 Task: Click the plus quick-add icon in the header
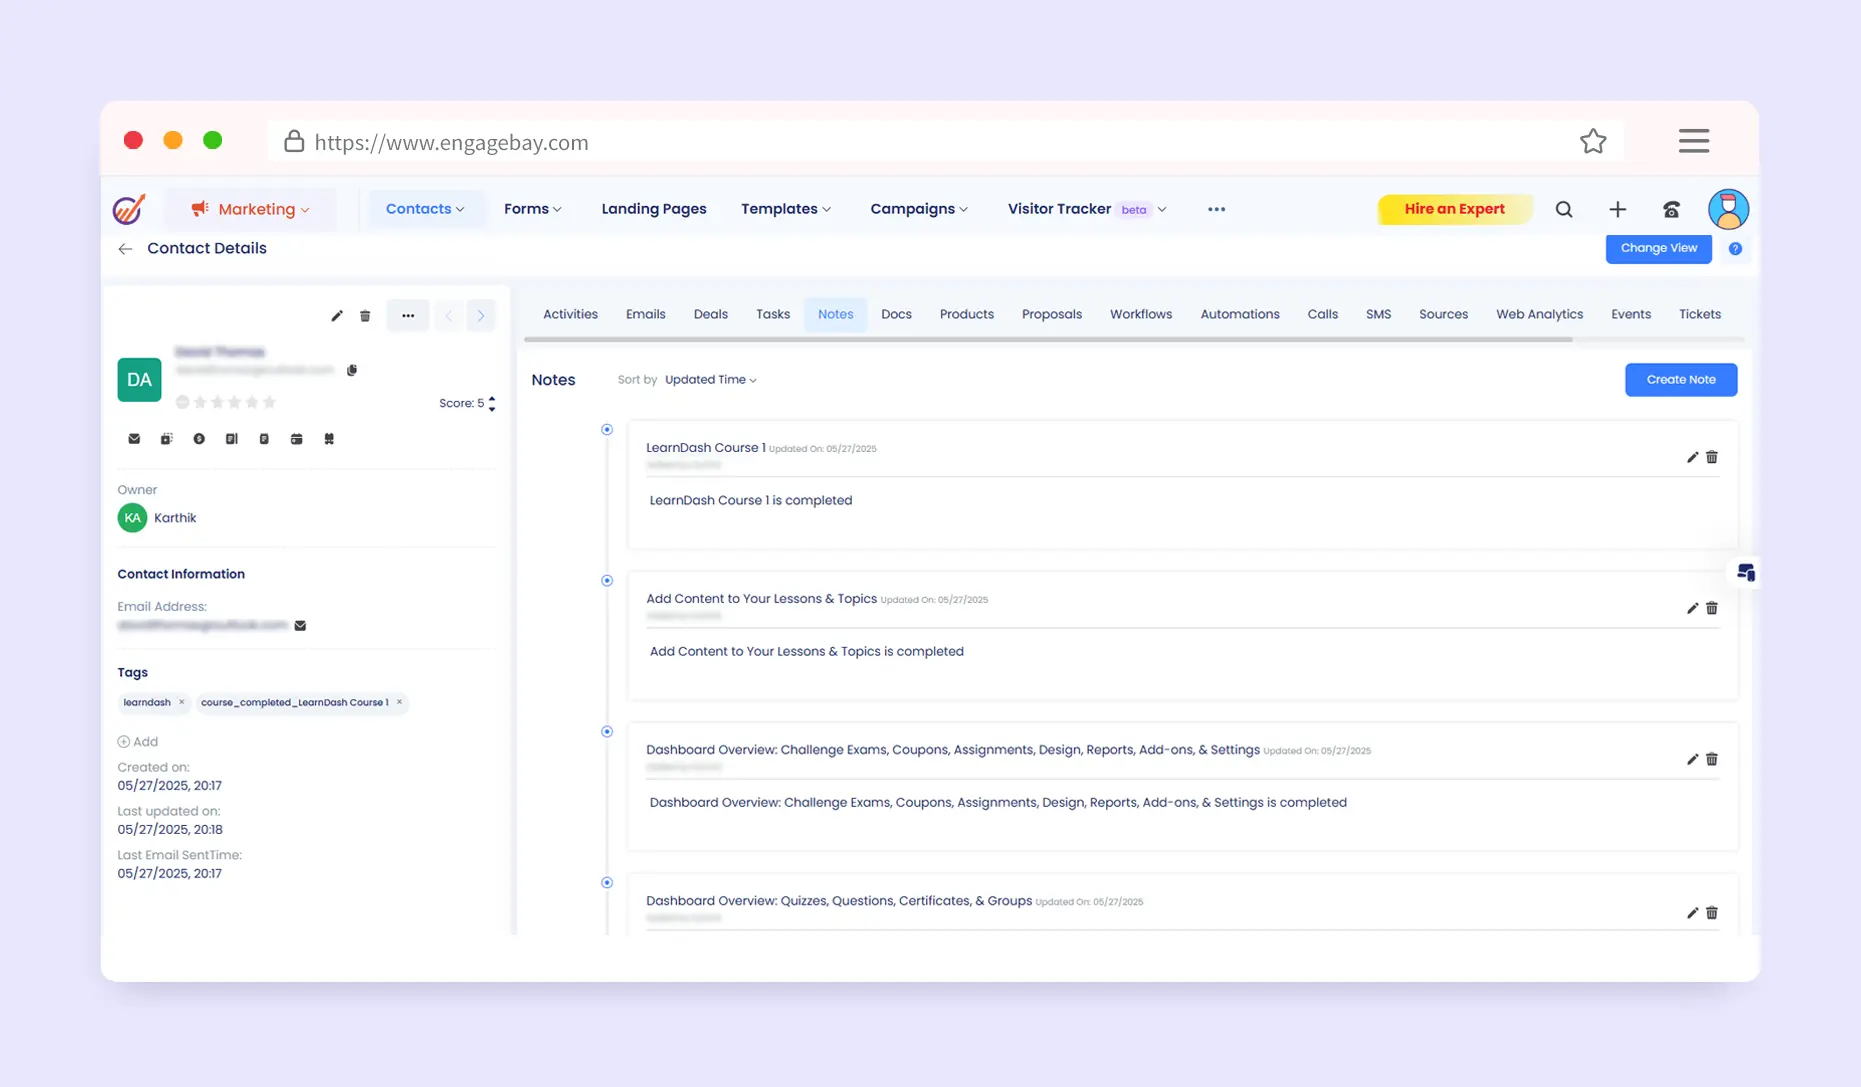click(x=1617, y=209)
